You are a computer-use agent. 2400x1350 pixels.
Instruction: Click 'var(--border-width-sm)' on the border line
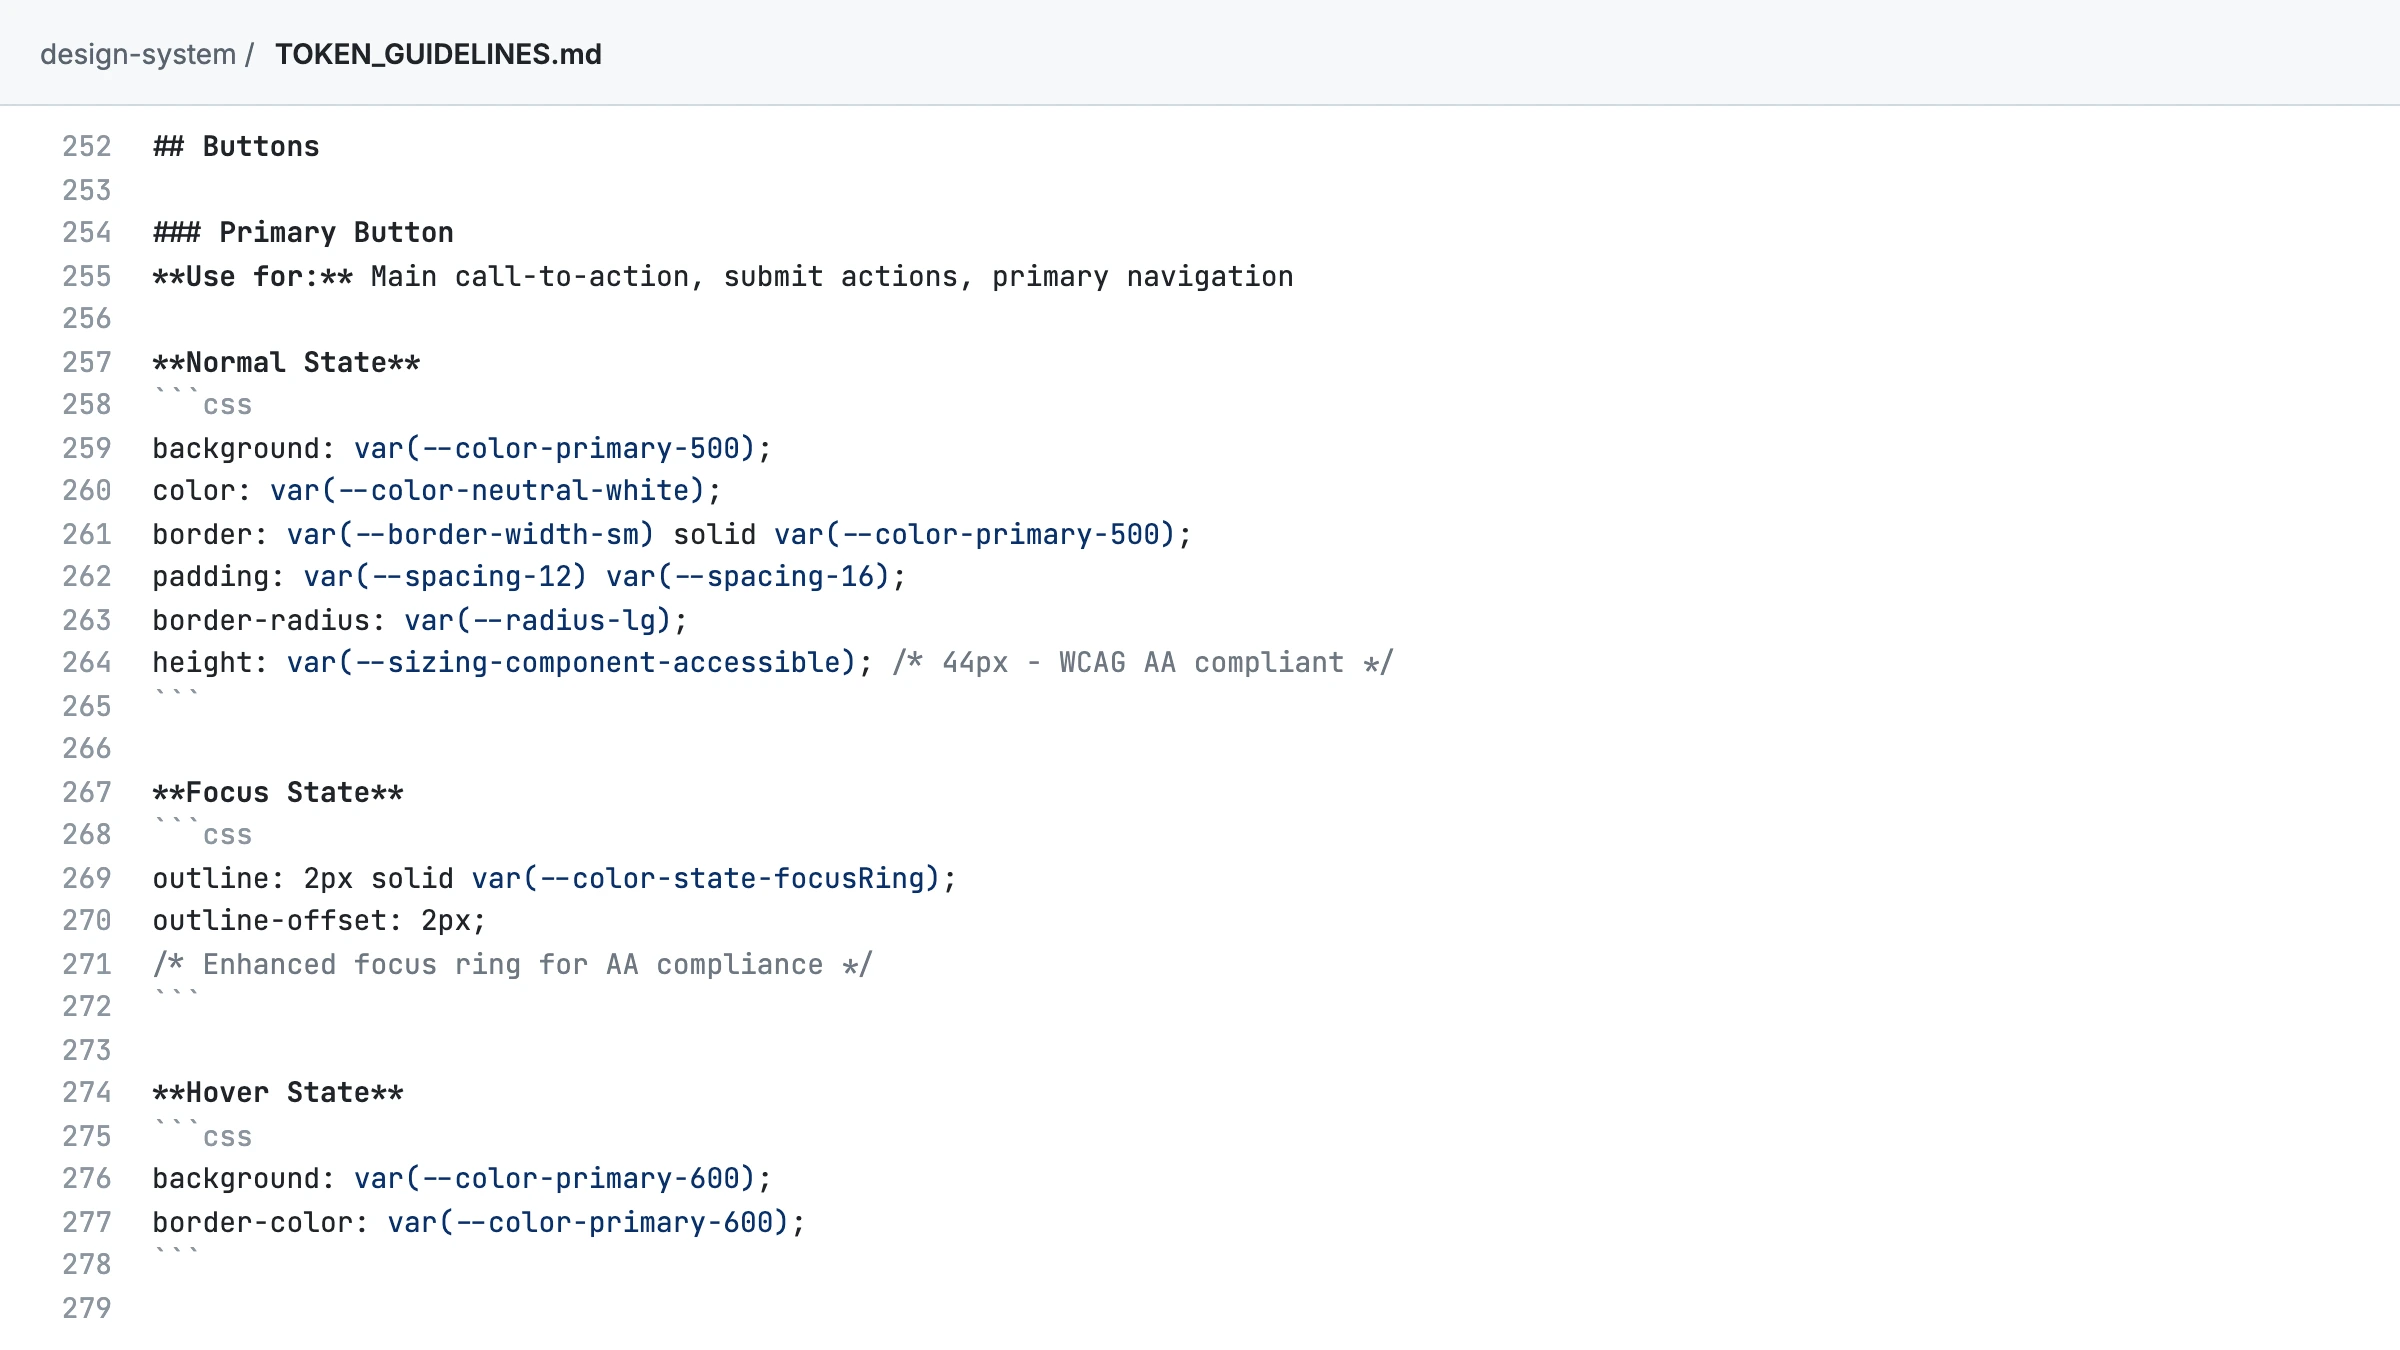point(470,535)
